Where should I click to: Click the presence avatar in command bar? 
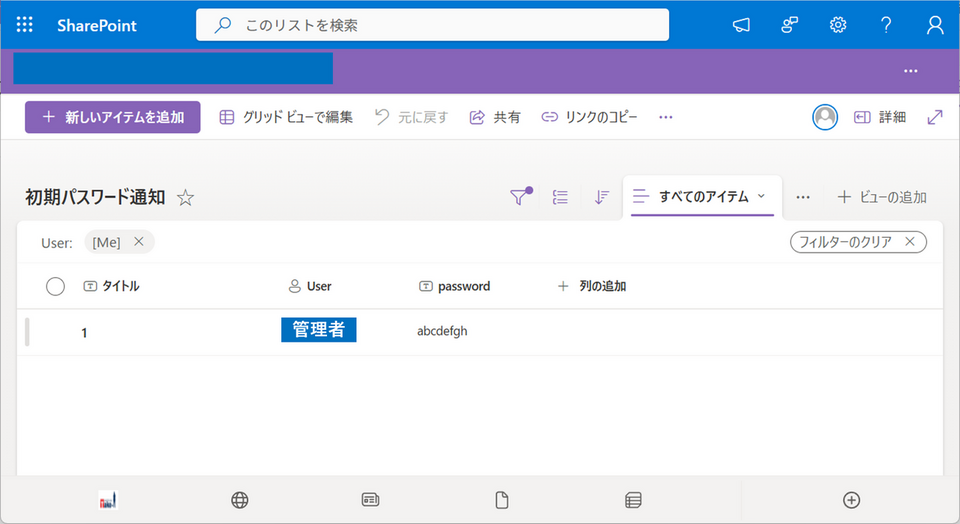pyautogui.click(x=825, y=117)
